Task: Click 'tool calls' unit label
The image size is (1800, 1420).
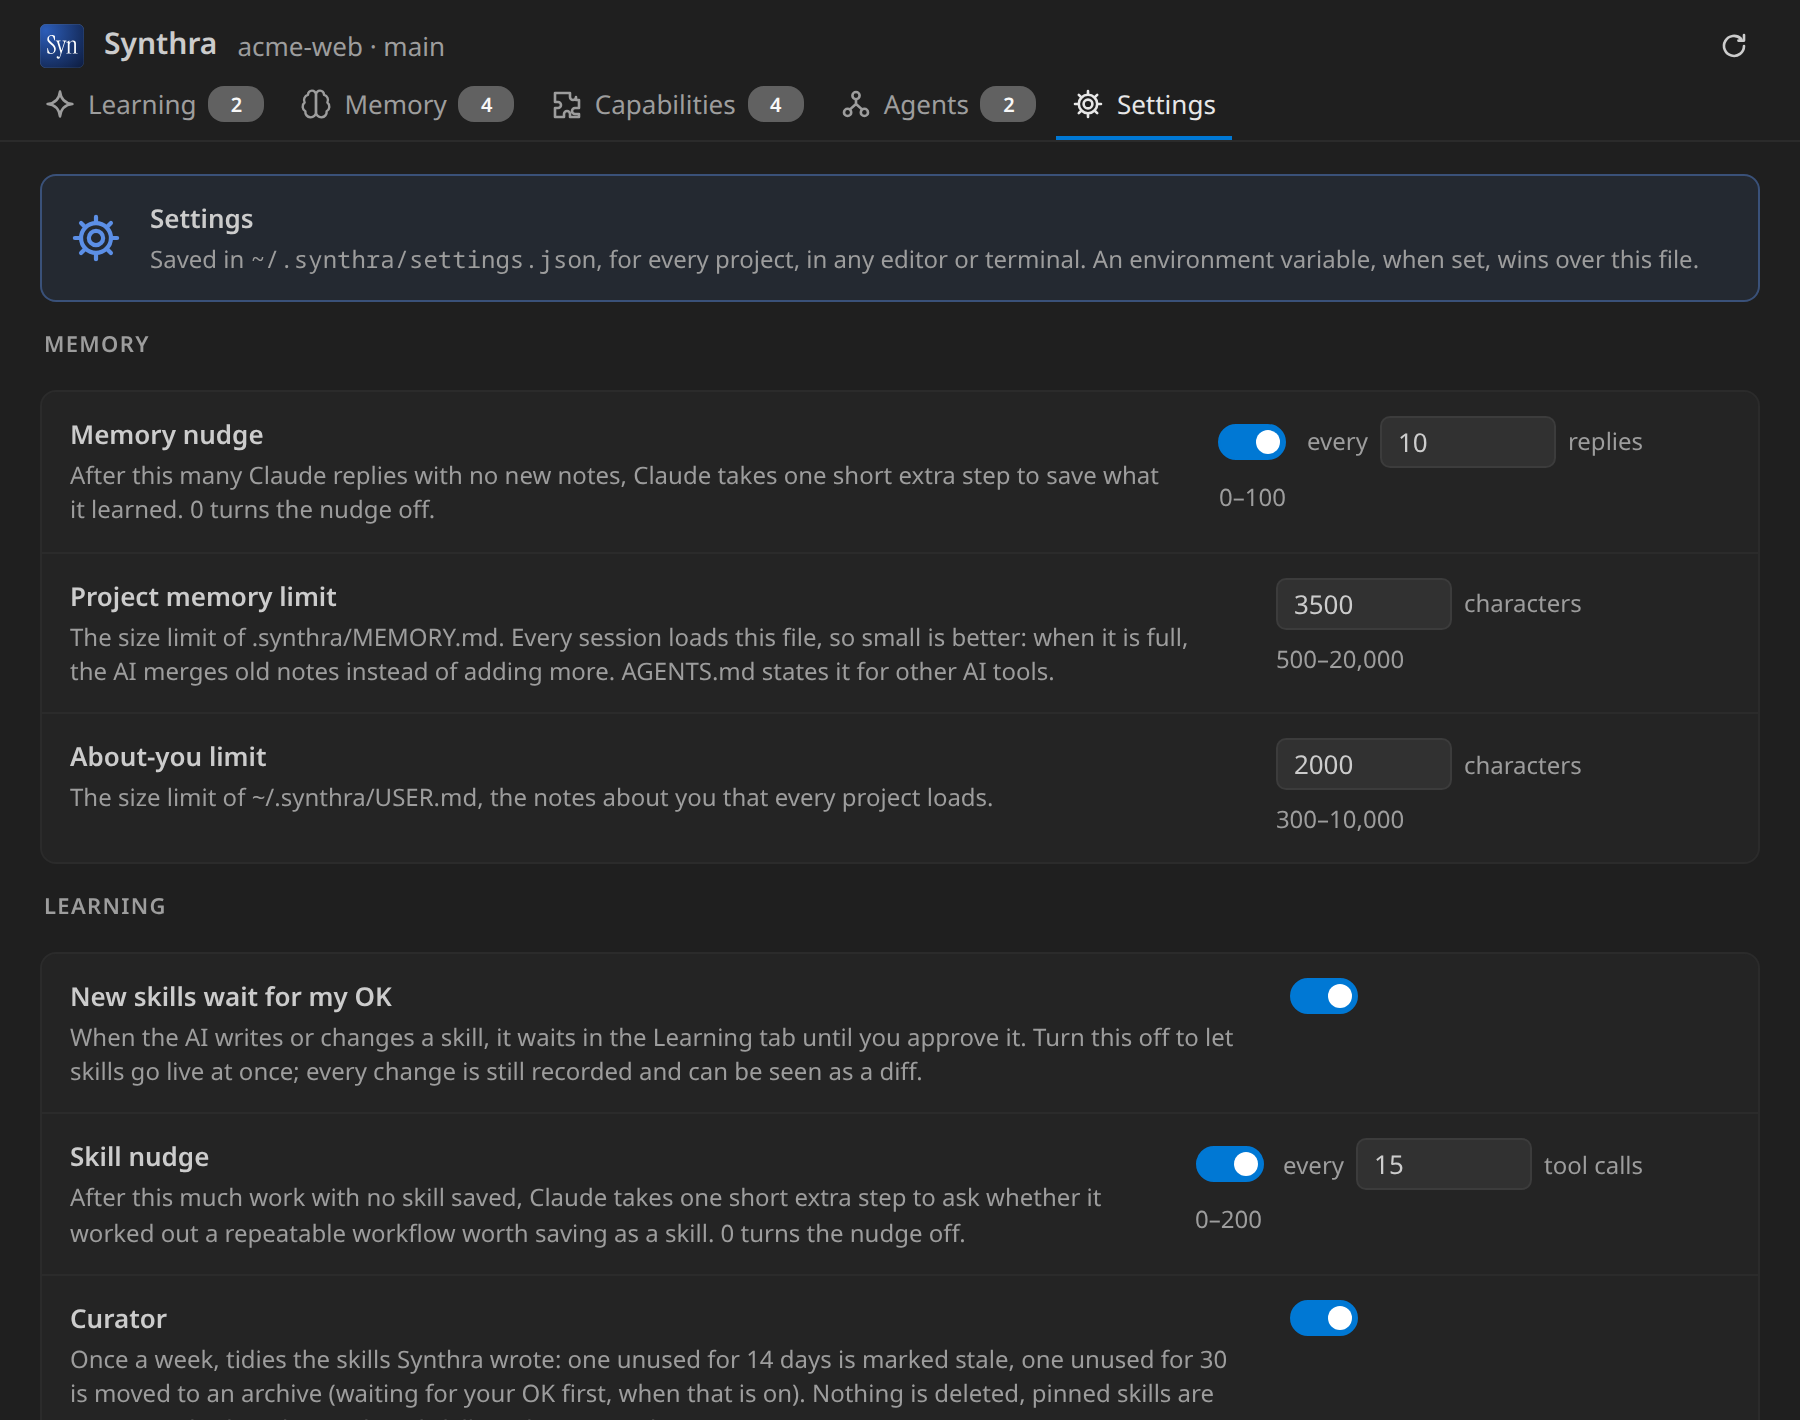Action: (x=1593, y=1166)
